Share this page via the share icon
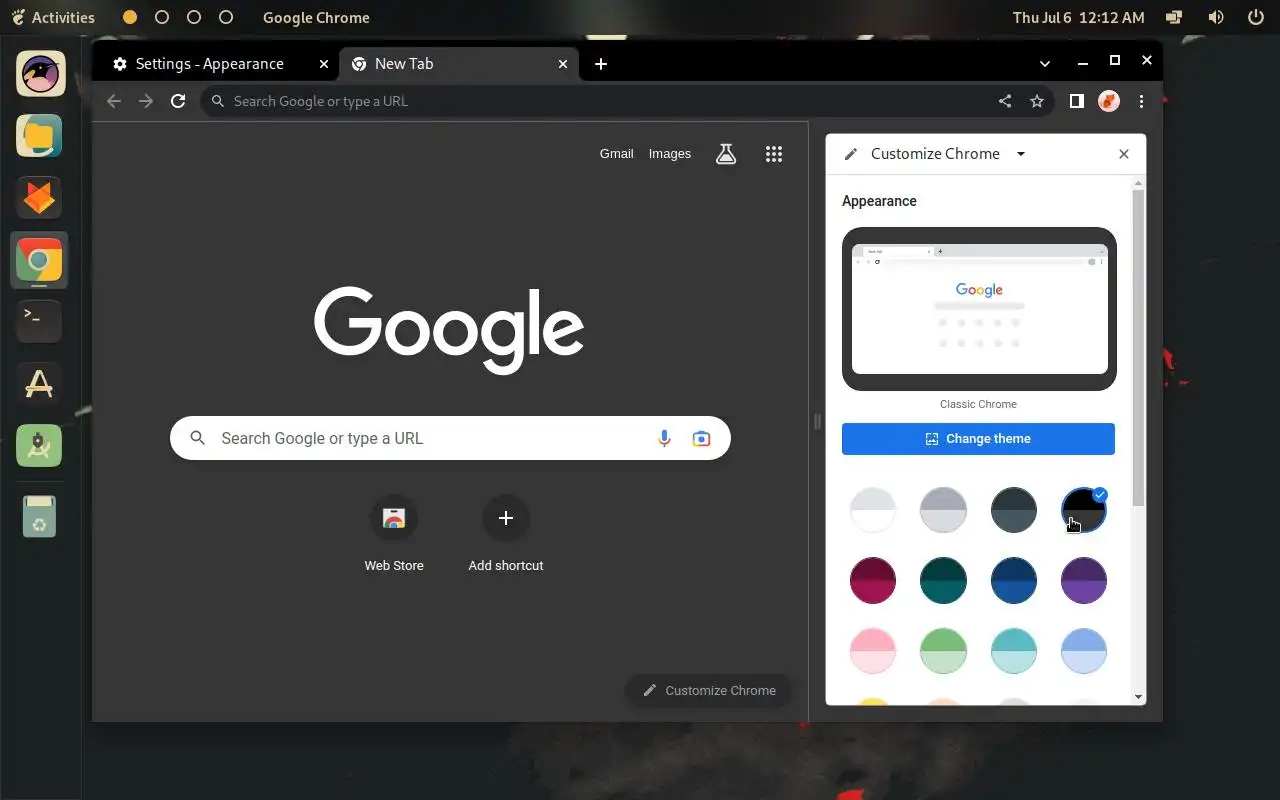This screenshot has width=1280, height=800. coord(1005,101)
